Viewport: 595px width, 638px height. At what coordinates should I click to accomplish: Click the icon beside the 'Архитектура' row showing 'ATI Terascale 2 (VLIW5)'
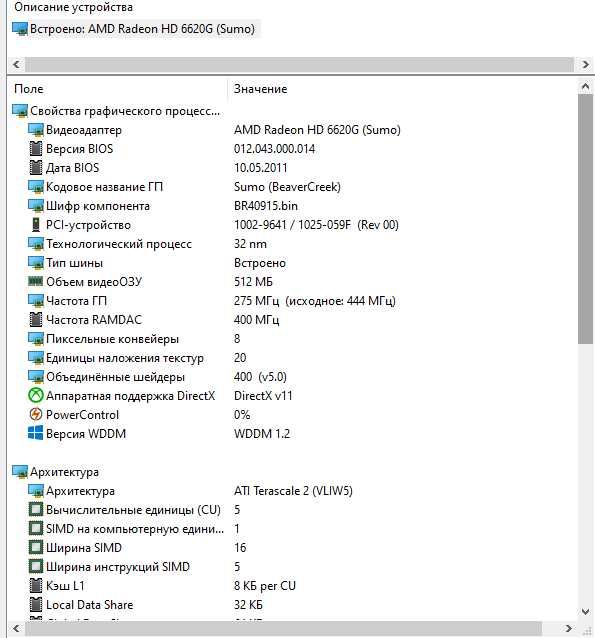coord(36,491)
